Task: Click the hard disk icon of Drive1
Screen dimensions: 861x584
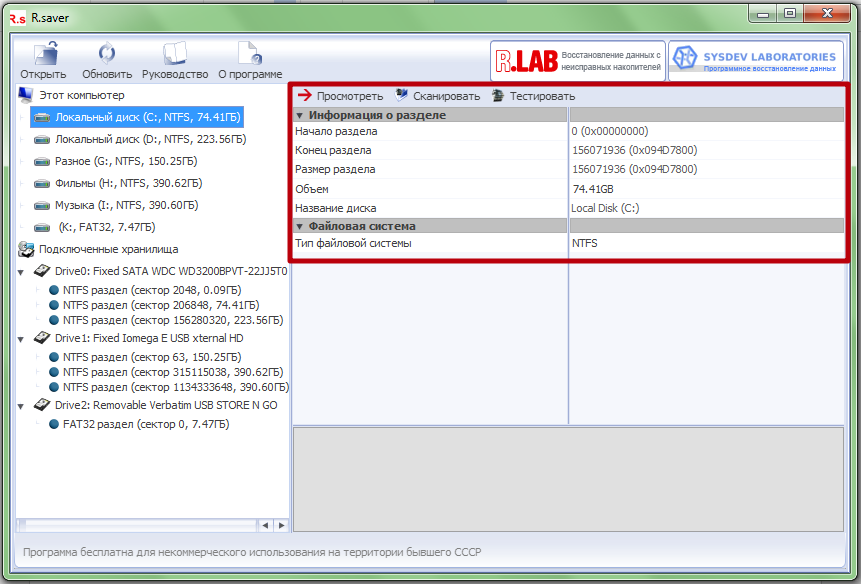Action: pyautogui.click(x=42, y=338)
